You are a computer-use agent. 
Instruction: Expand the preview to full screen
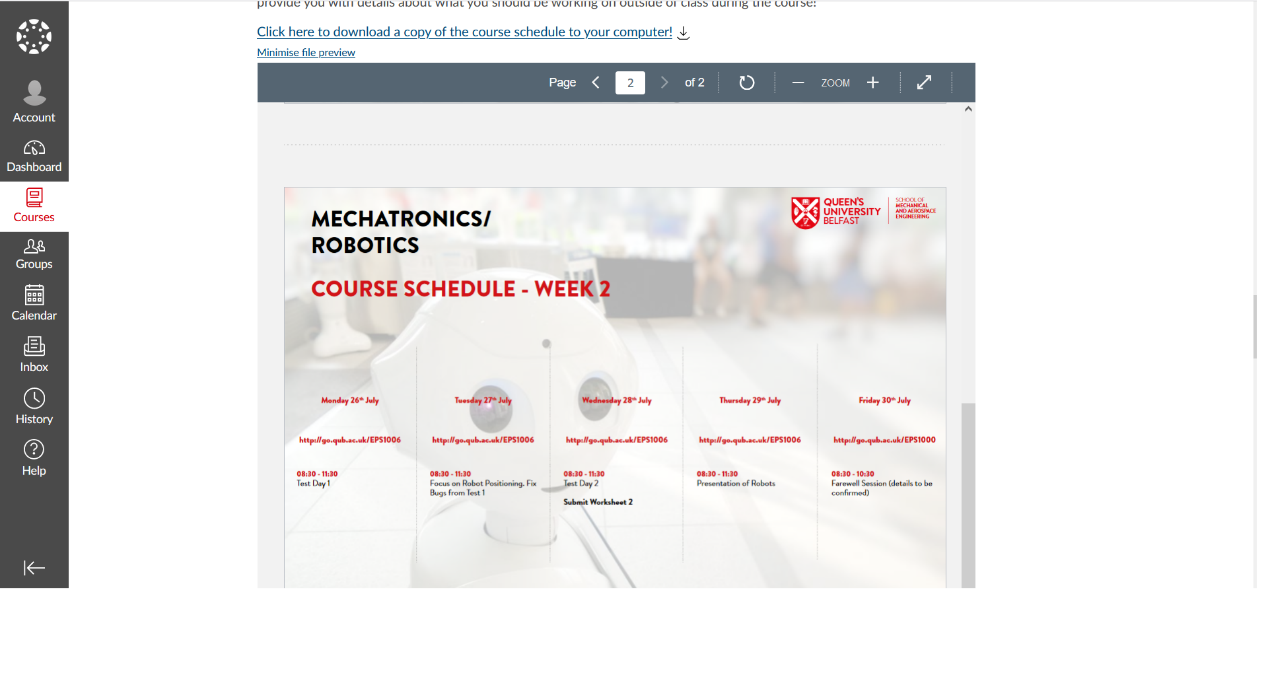(x=924, y=83)
